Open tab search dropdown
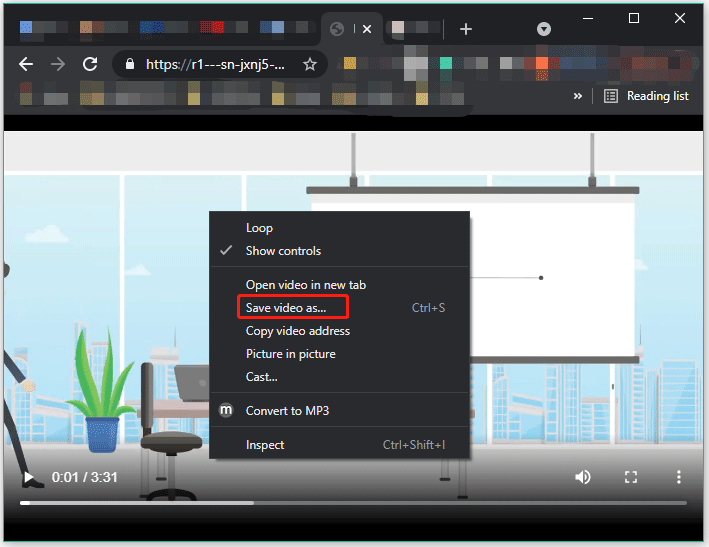This screenshot has height=547, width=709. pyautogui.click(x=544, y=29)
